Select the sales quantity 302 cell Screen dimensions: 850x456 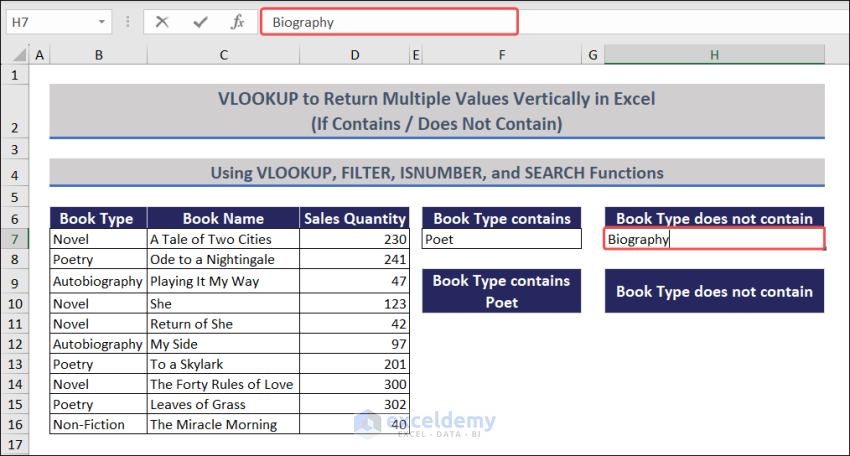click(x=355, y=404)
